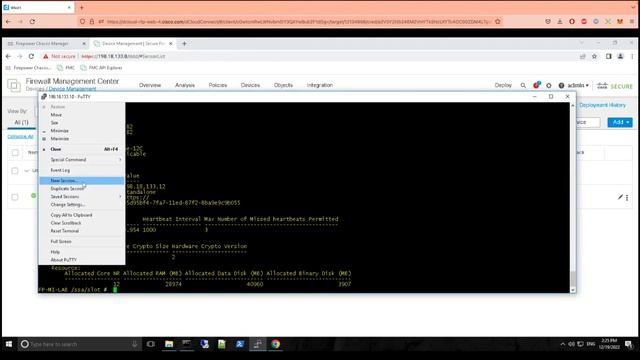Open the Policies menu in FMC
This screenshot has width=640, height=360.
218,85
